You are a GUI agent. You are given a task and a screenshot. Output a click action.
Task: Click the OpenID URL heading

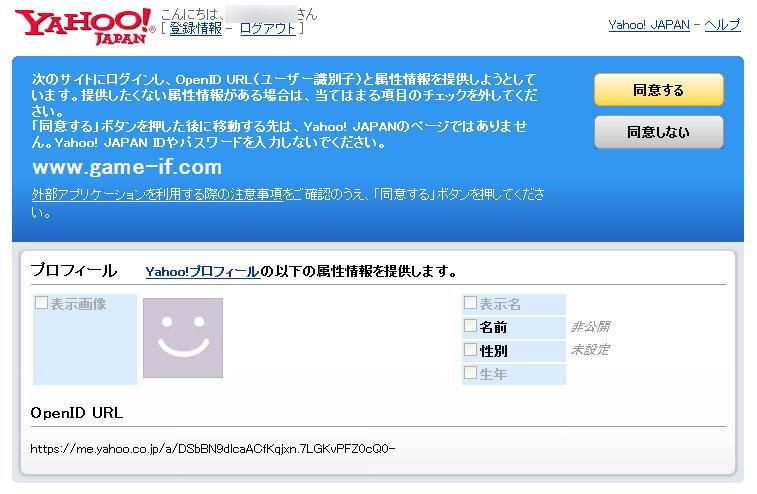(77, 413)
